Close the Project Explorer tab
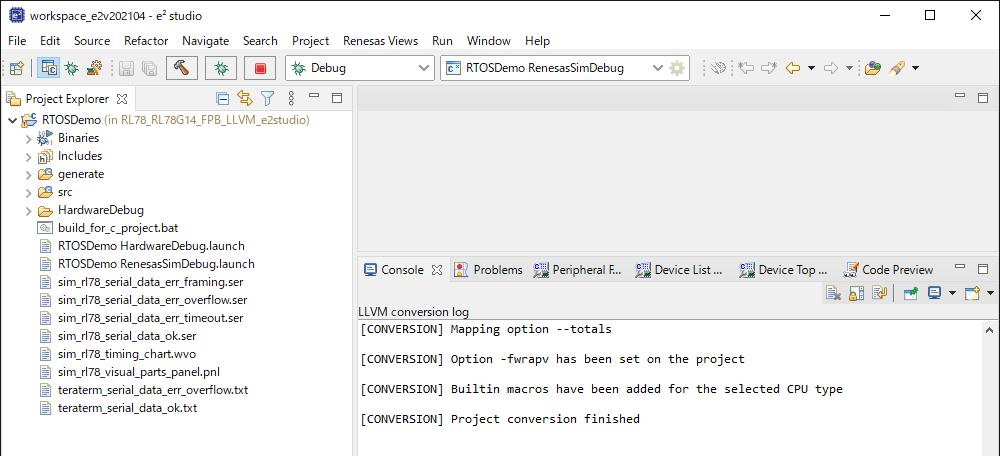This screenshot has height=456, width=1000. click(122, 99)
